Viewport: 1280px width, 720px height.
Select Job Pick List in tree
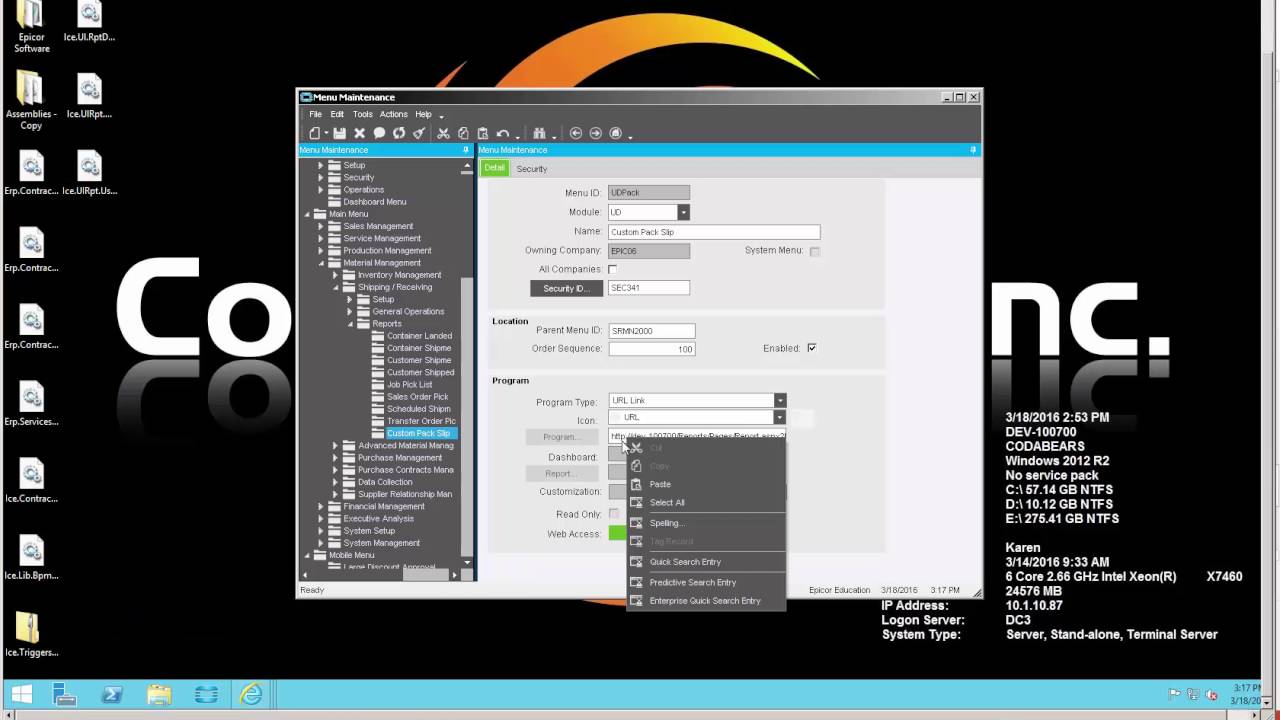point(410,385)
